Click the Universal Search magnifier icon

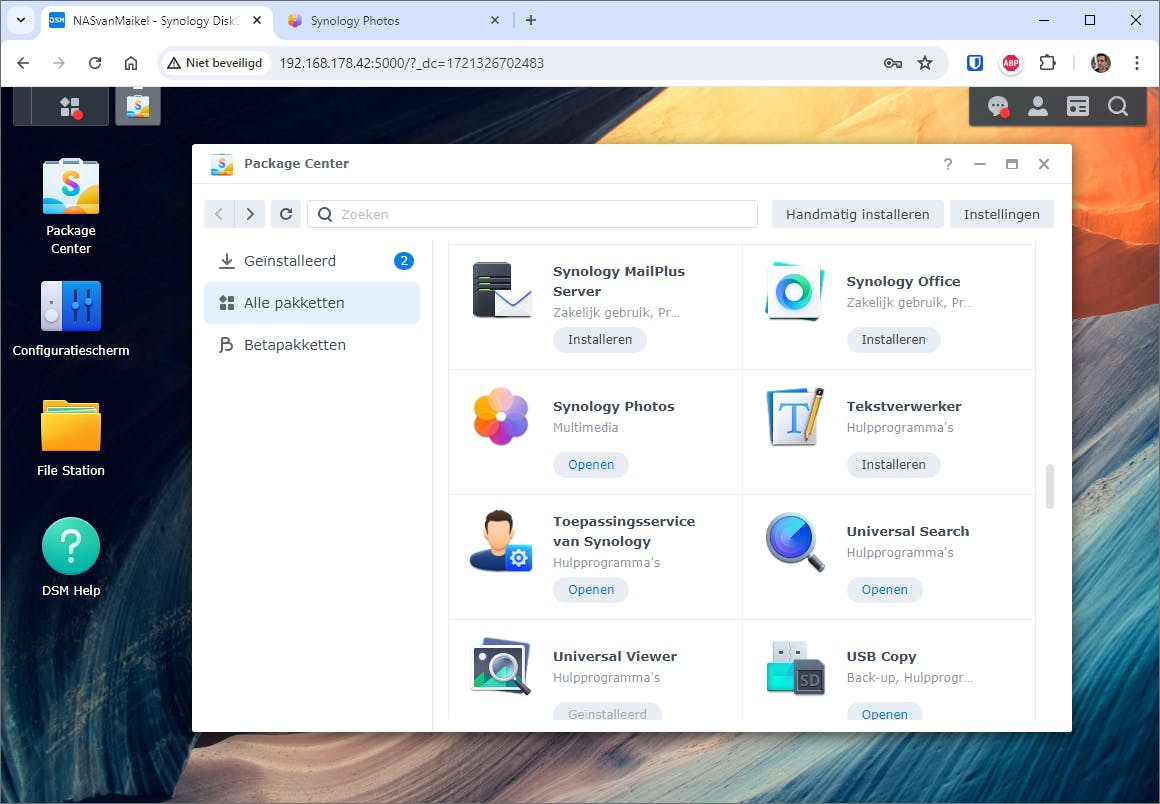point(795,541)
